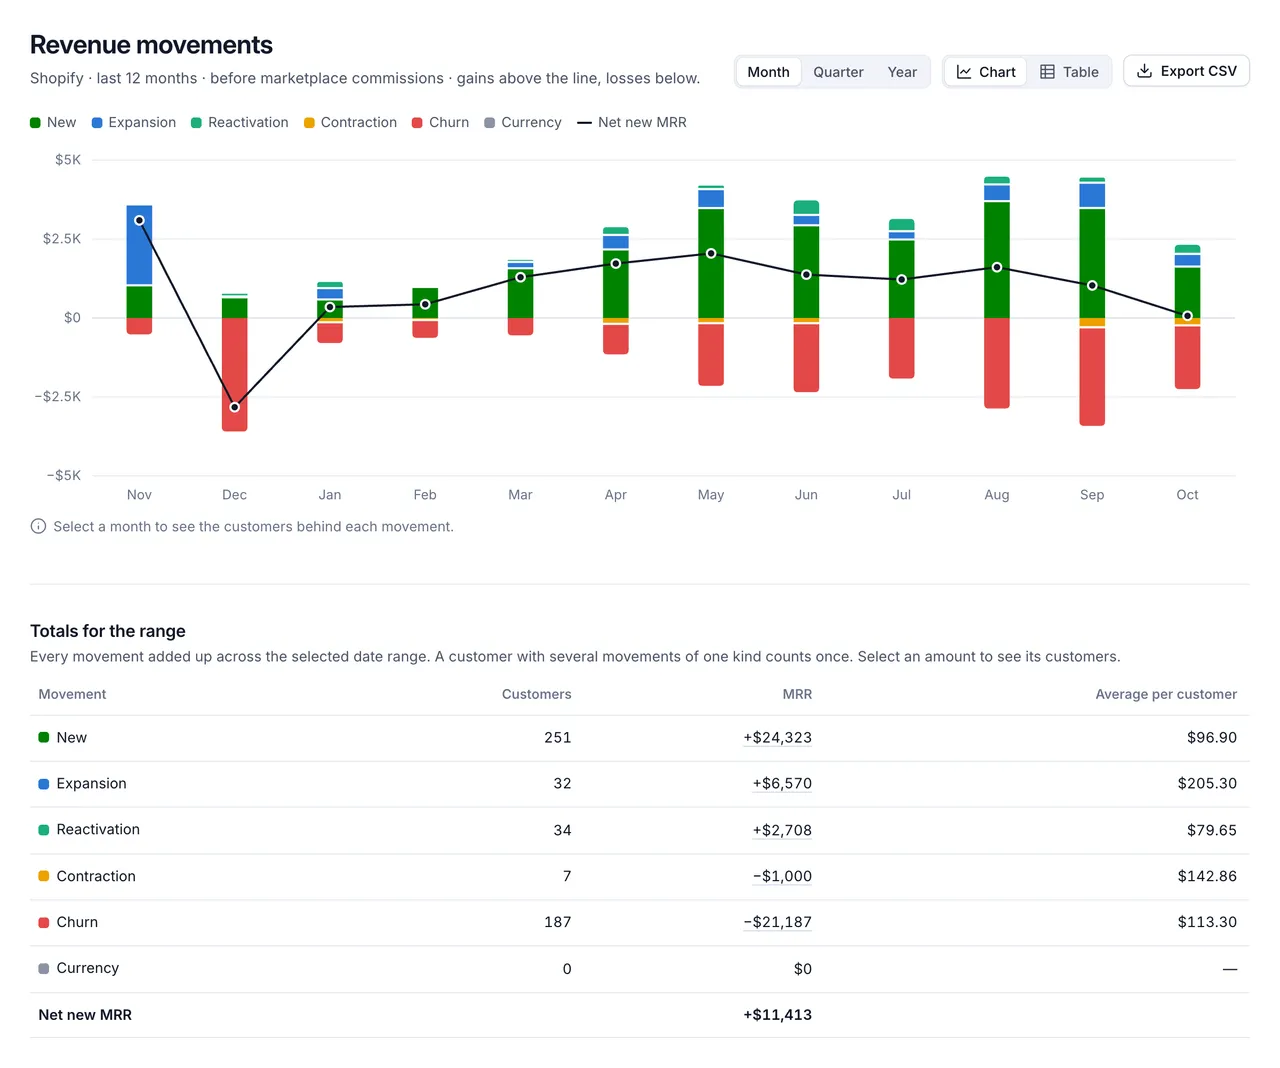Click the Customers column header

(536, 694)
